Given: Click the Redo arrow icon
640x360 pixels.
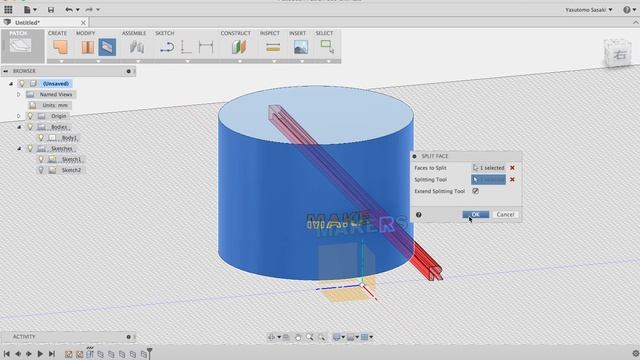Looking at the screenshot, I should point(89,9).
